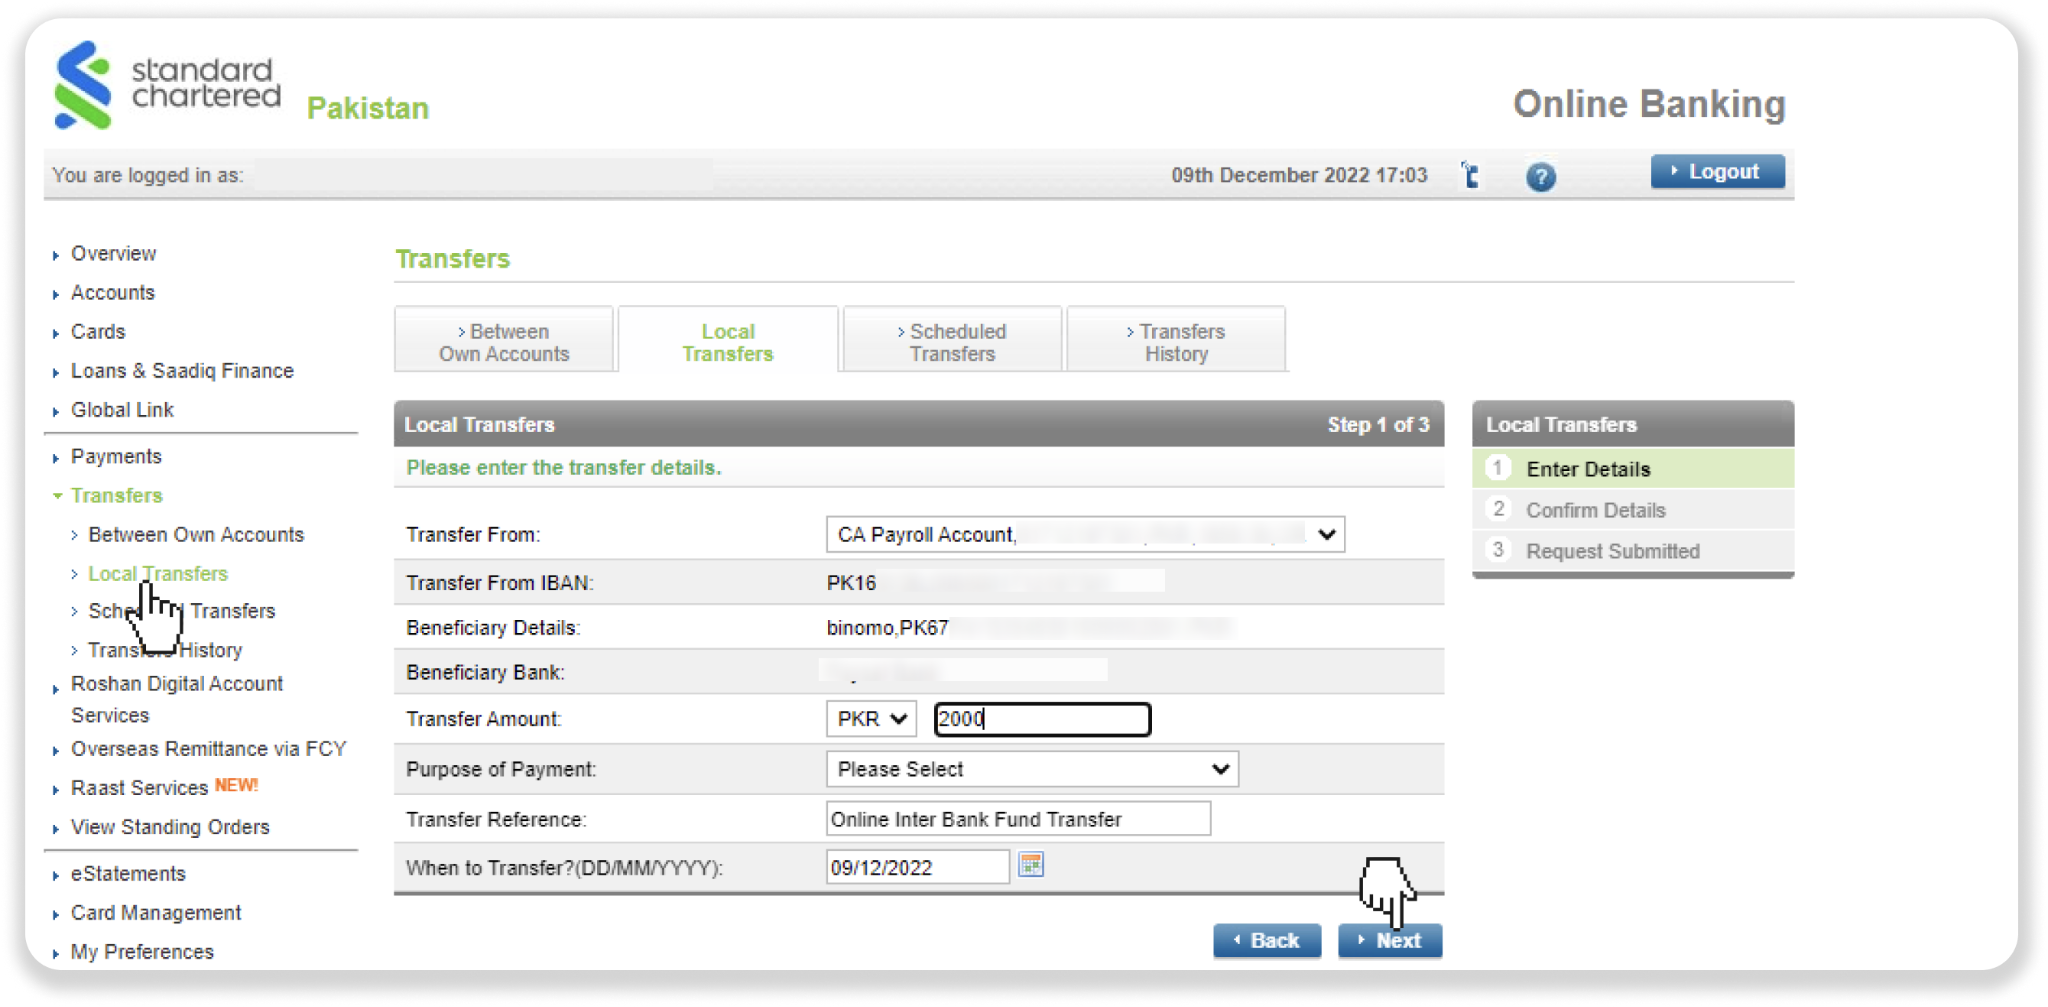Expand the Purpose of Payment dropdown
This screenshot has height=1007, width=2048.
click(1031, 769)
